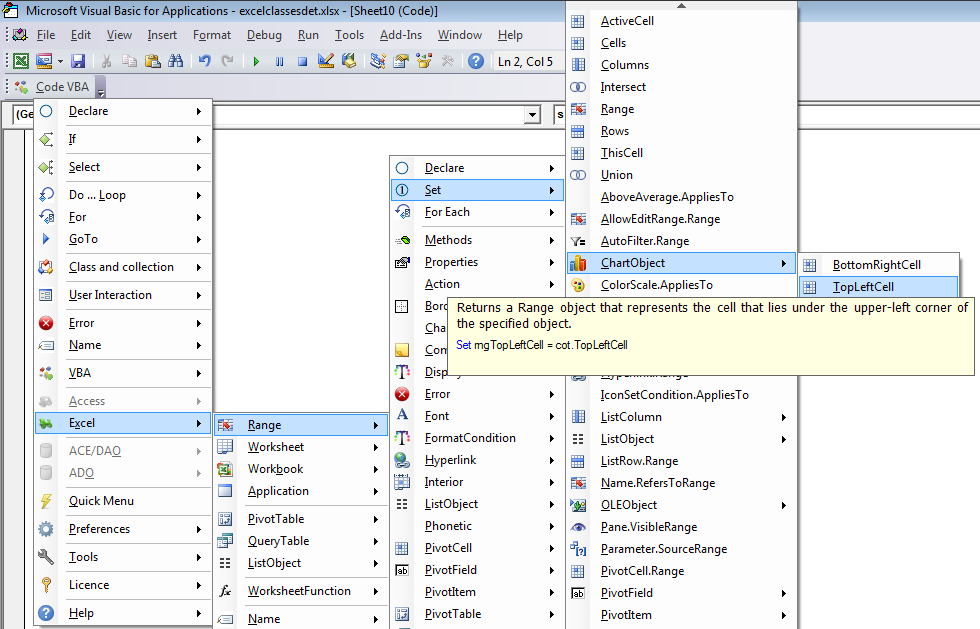Select Hyperlink in Range submenu

coord(477,460)
